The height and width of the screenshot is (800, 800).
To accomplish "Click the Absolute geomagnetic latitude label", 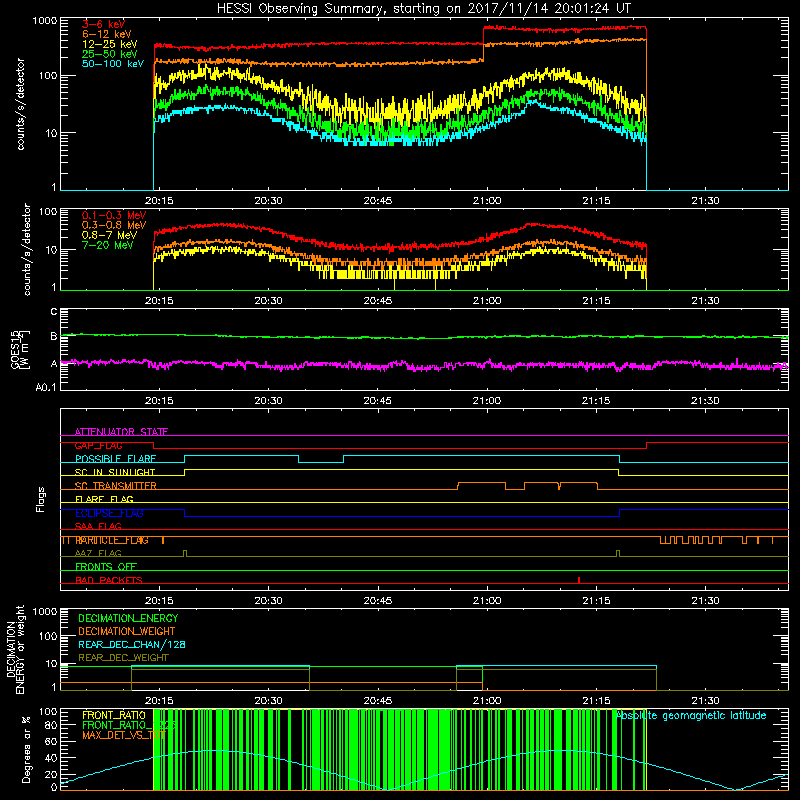I will [x=691, y=715].
